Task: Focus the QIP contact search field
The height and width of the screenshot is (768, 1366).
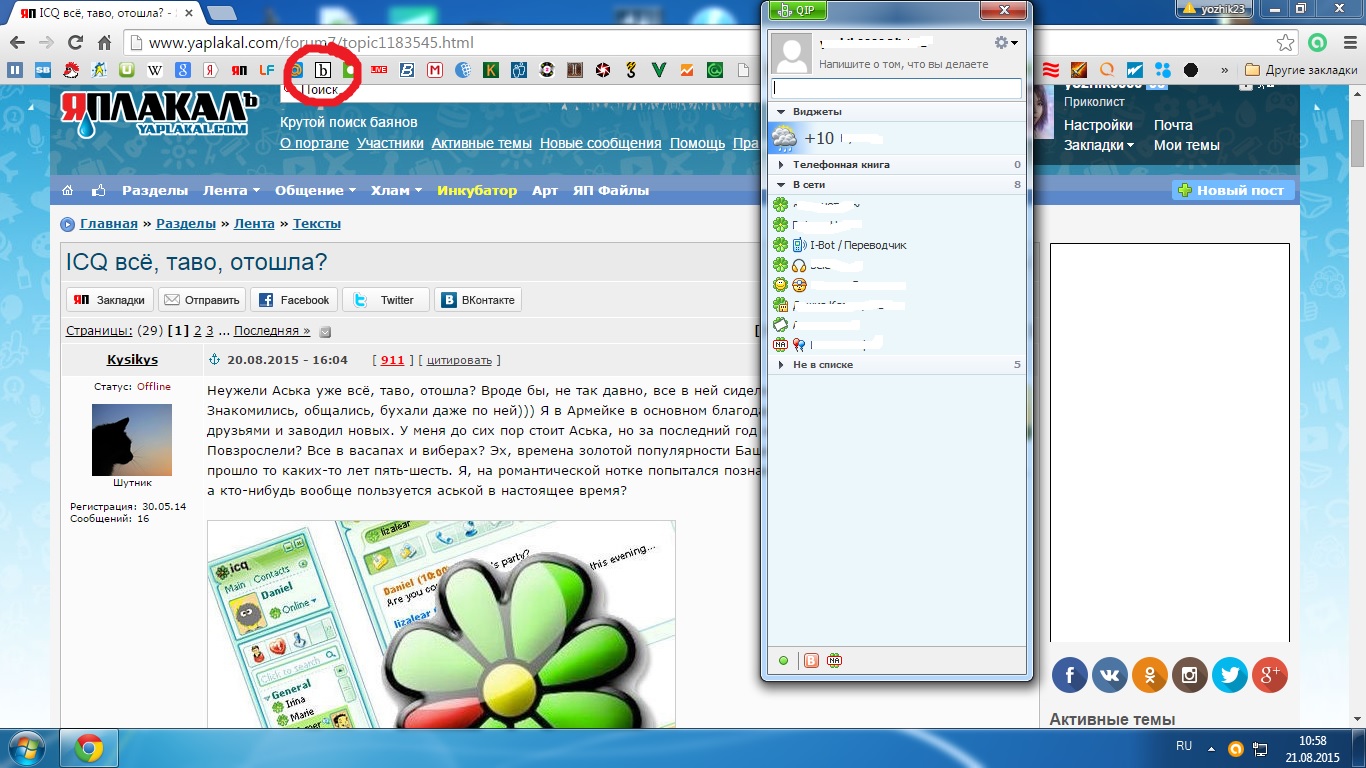Action: pos(896,89)
